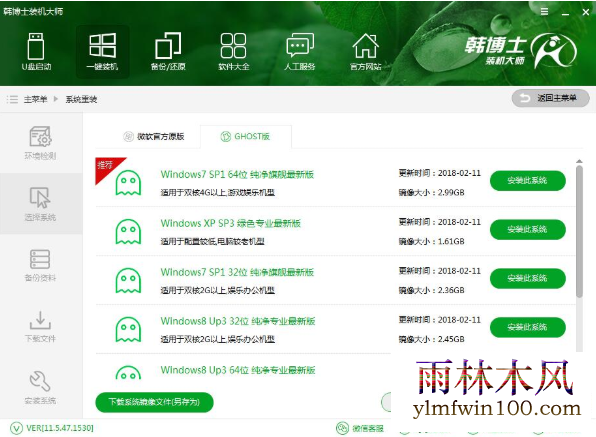
Task: Install Windows7 SP1 64位 system
Action: point(528,180)
